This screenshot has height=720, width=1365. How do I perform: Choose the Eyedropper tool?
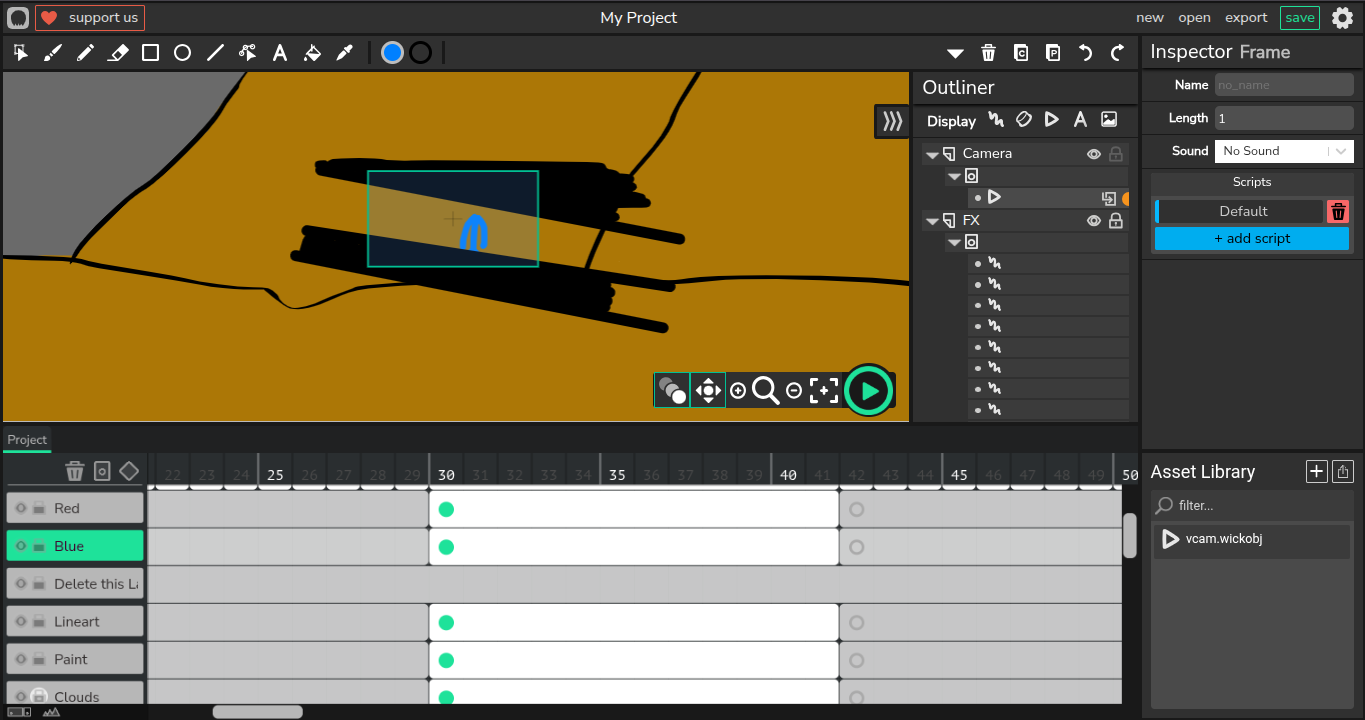click(x=345, y=53)
